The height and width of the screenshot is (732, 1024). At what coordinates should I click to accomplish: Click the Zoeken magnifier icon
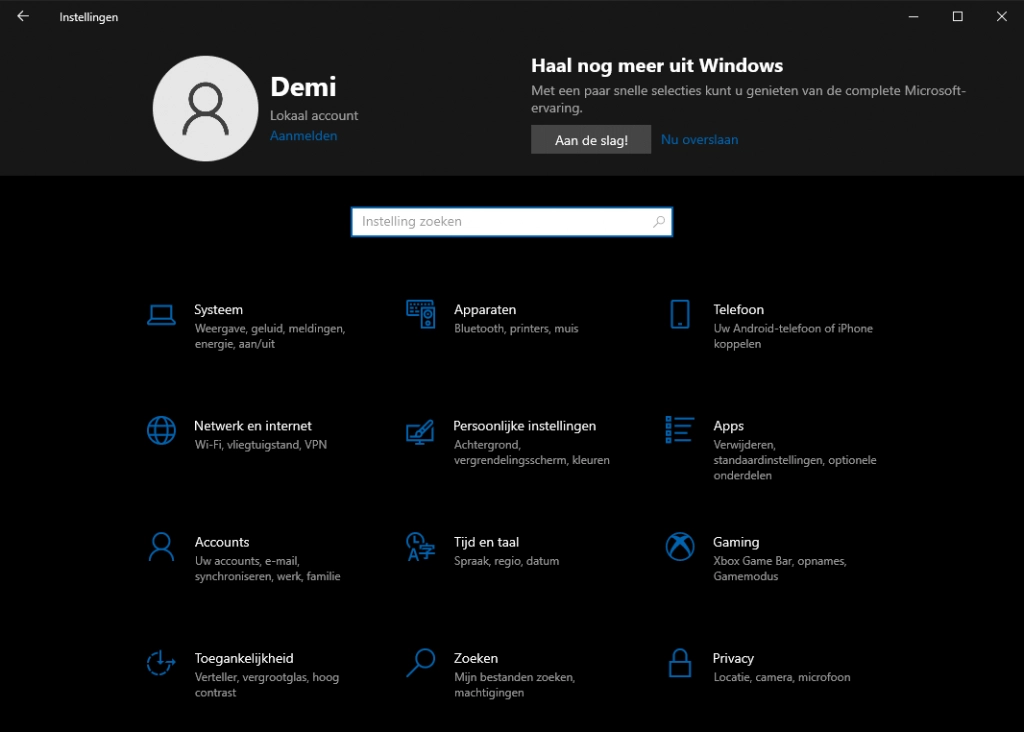(x=420, y=662)
